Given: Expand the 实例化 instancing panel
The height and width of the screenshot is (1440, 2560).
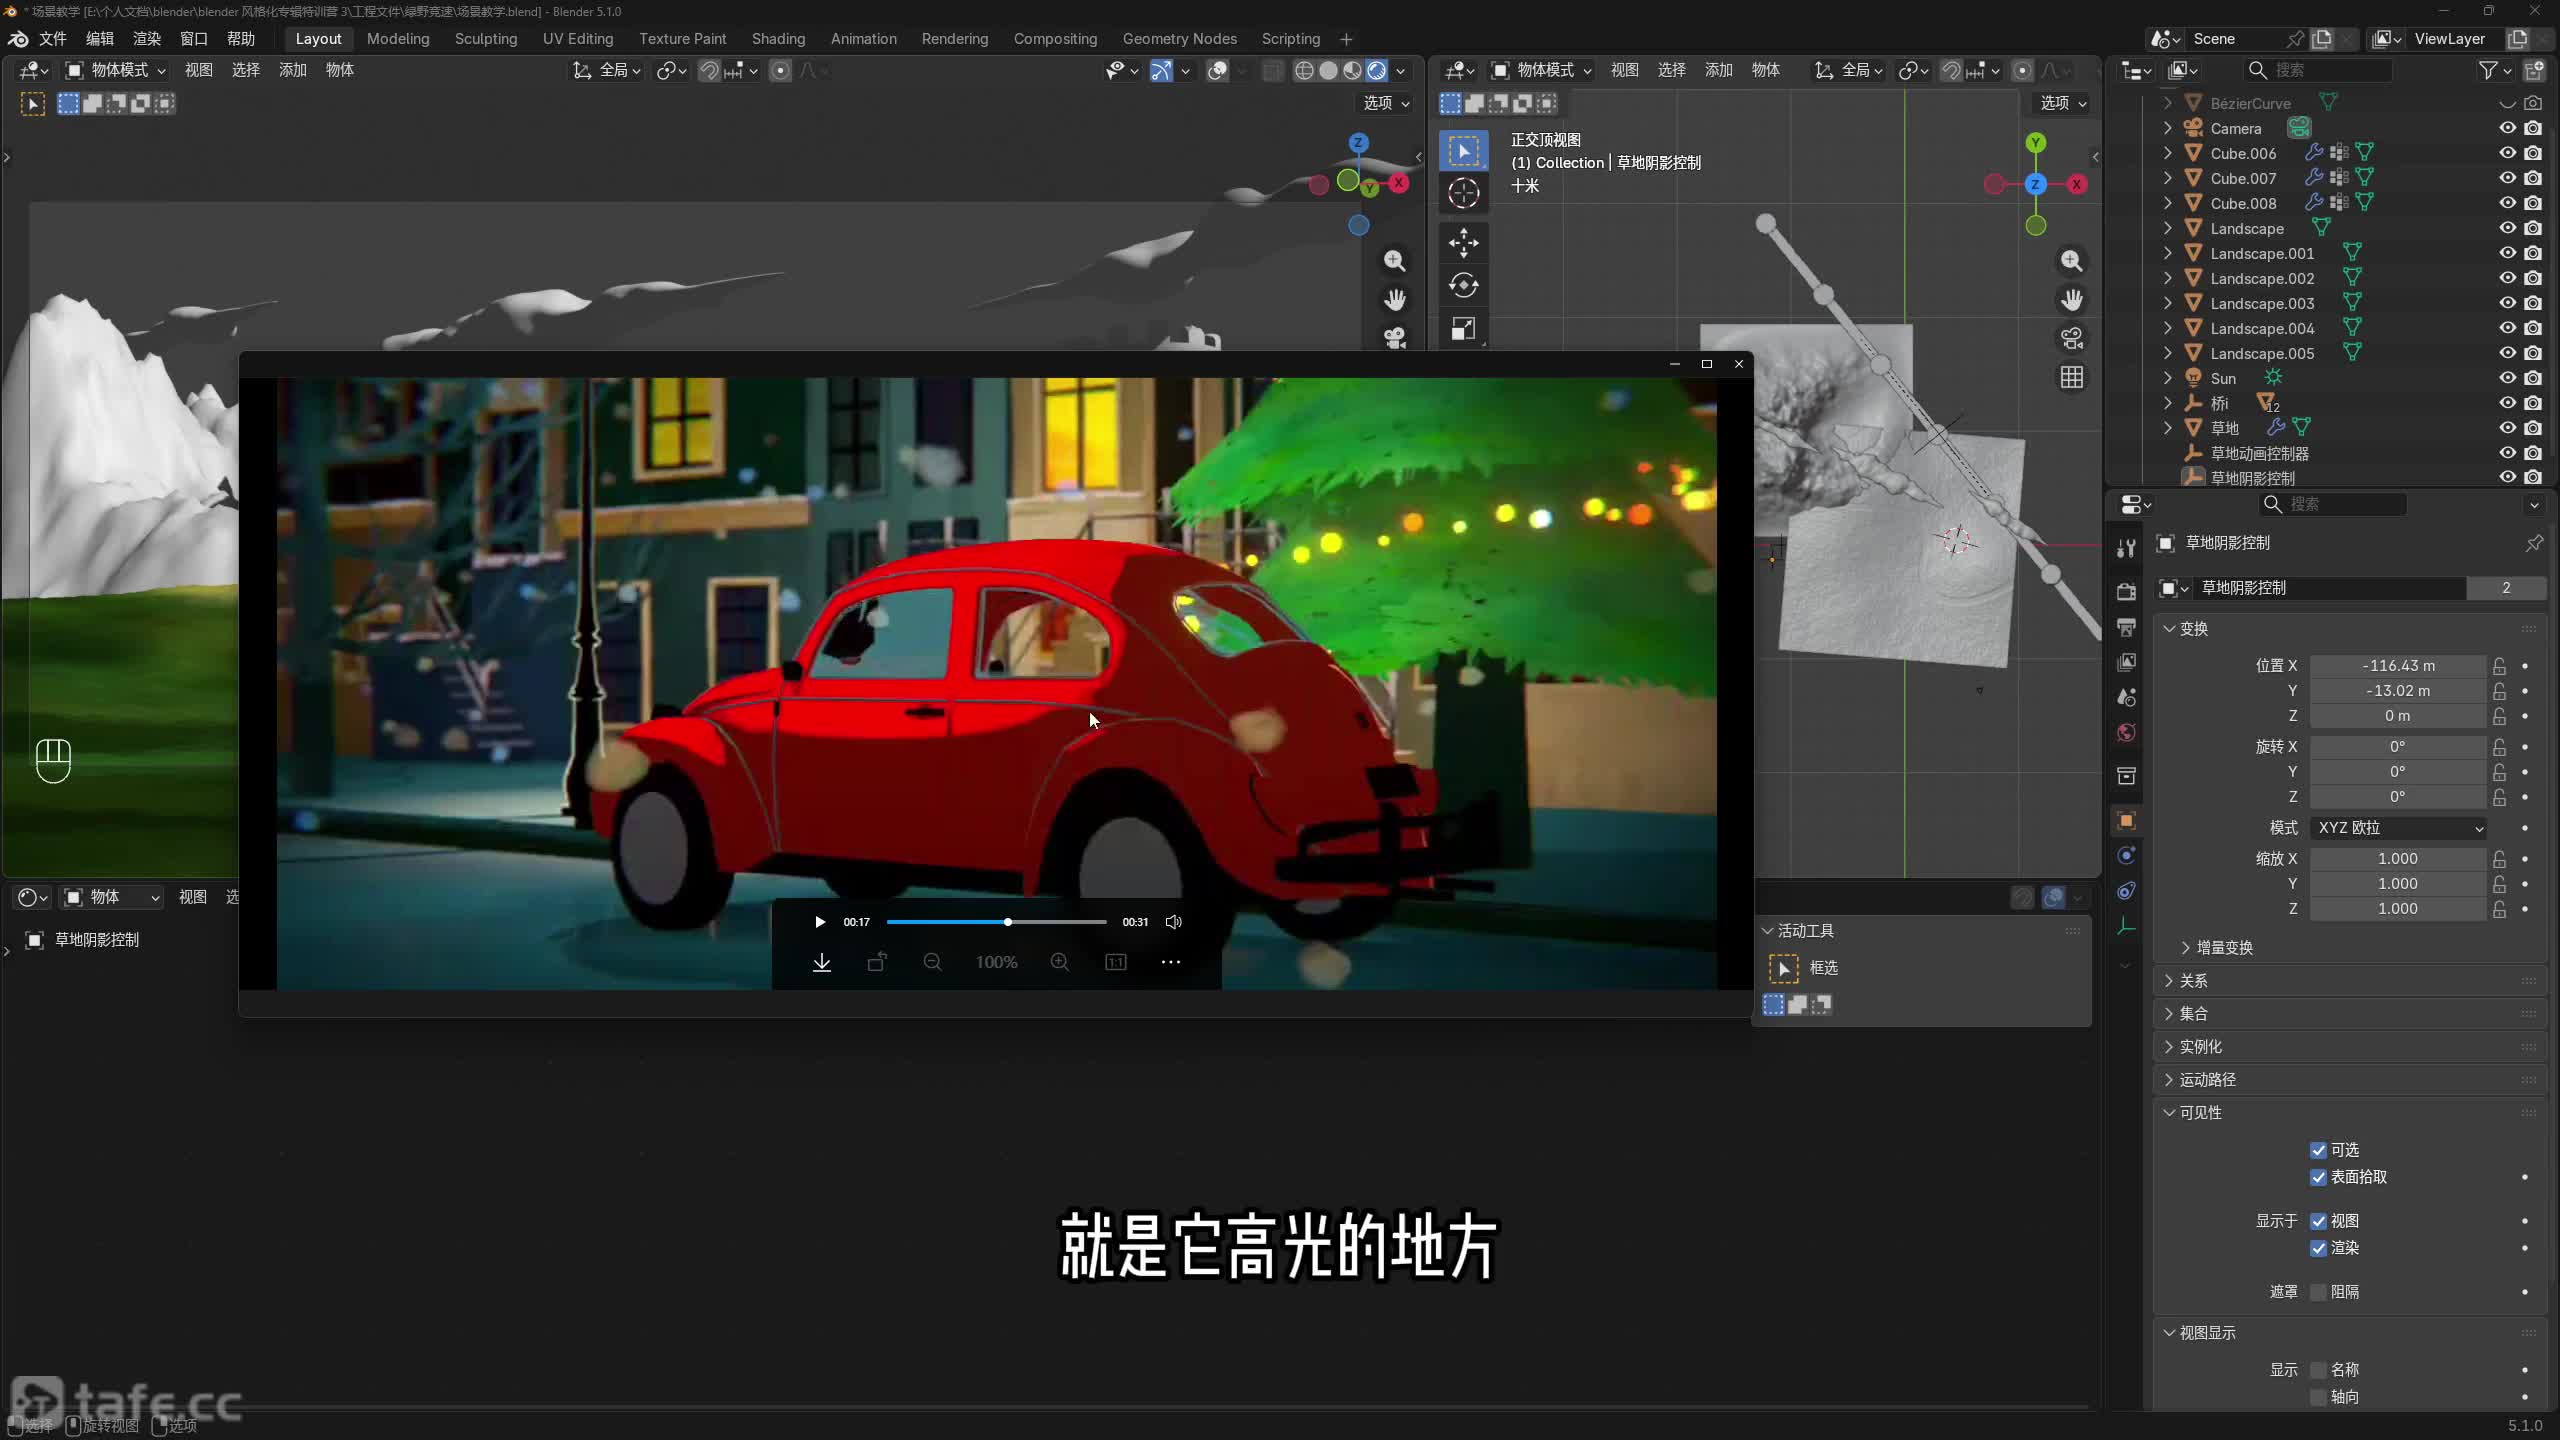Looking at the screenshot, I should coord(2200,1047).
